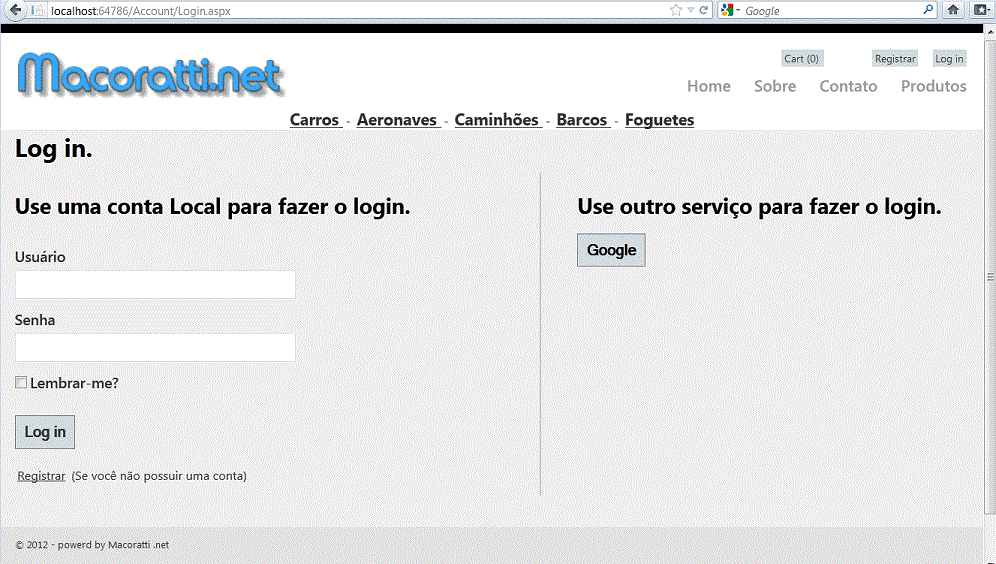Click the magnifier icon in search box
The width and height of the screenshot is (996, 564).
coord(927,10)
